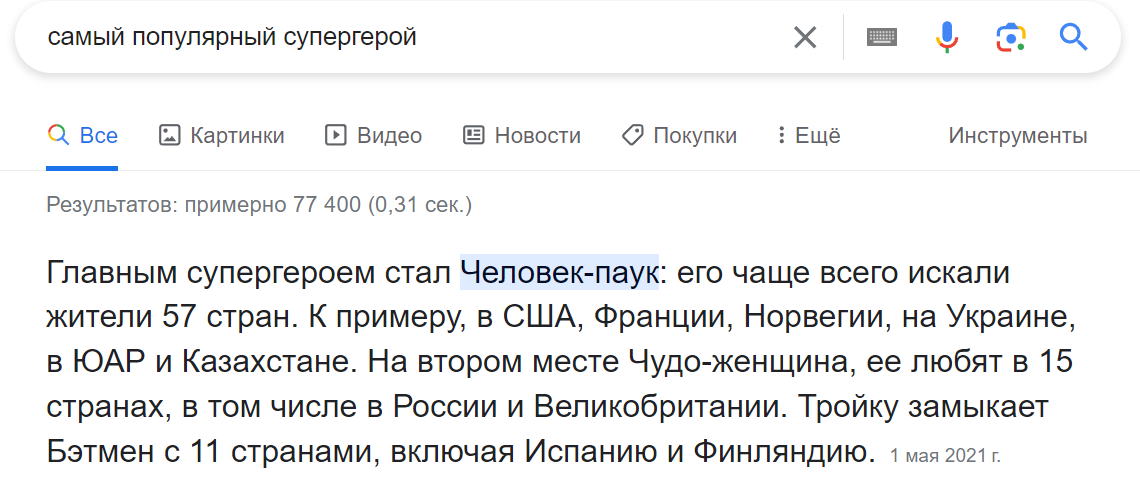
Task: Click the newspaper icon beside Новости
Action: point(473,135)
